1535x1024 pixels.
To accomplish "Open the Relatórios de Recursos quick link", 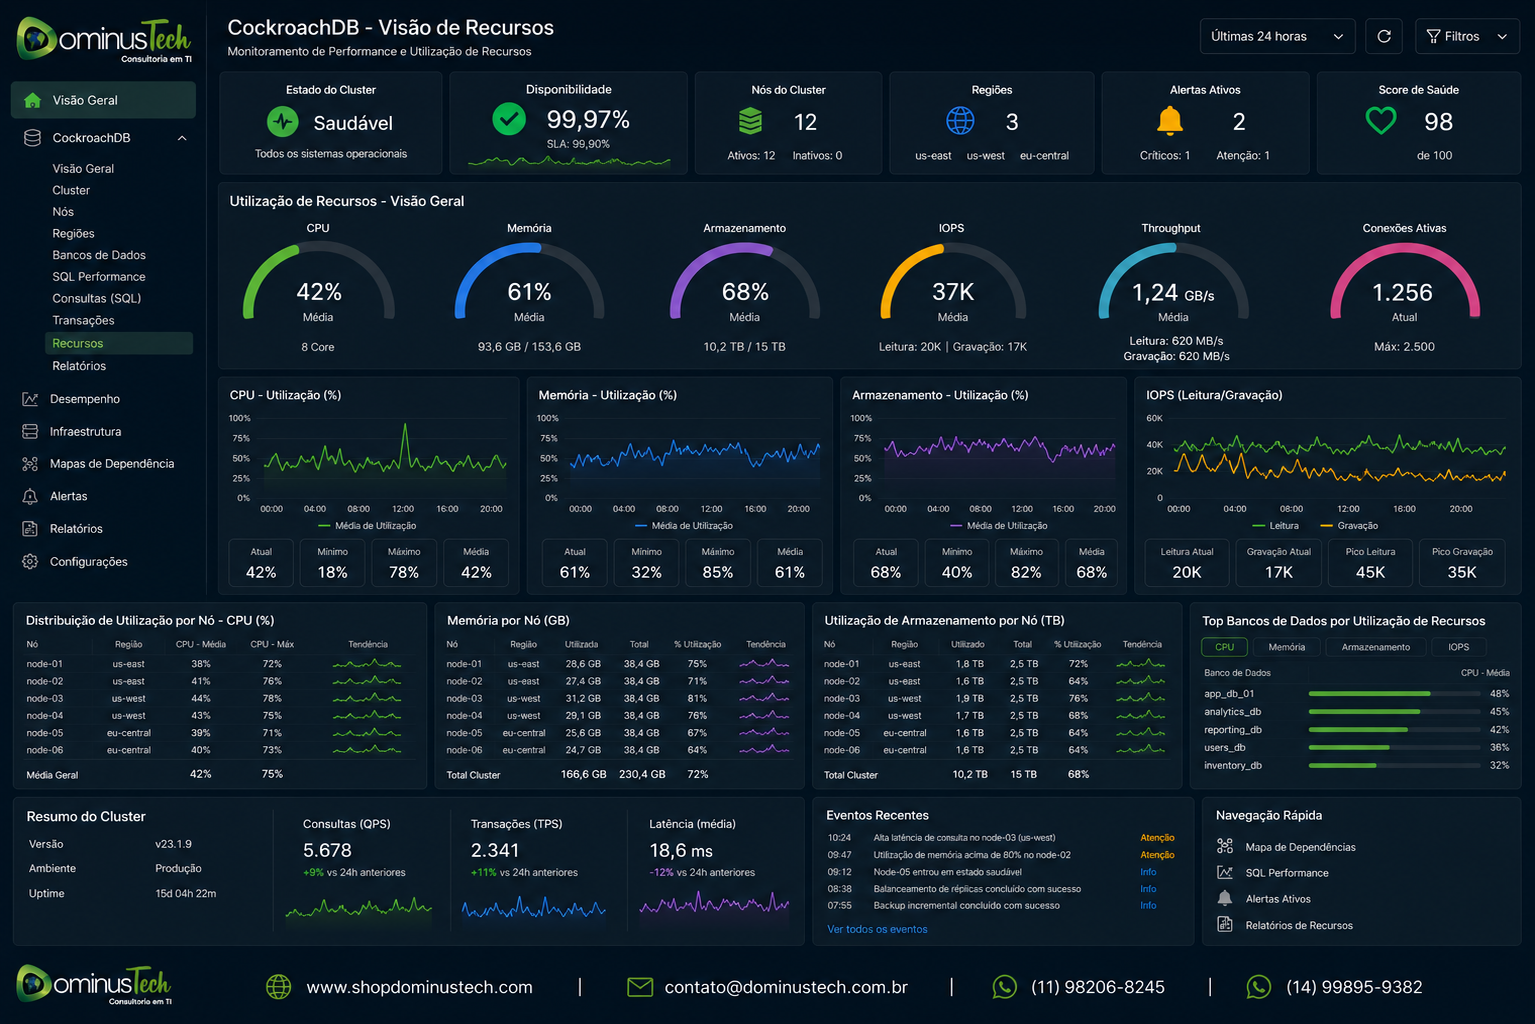I will coord(1299,925).
